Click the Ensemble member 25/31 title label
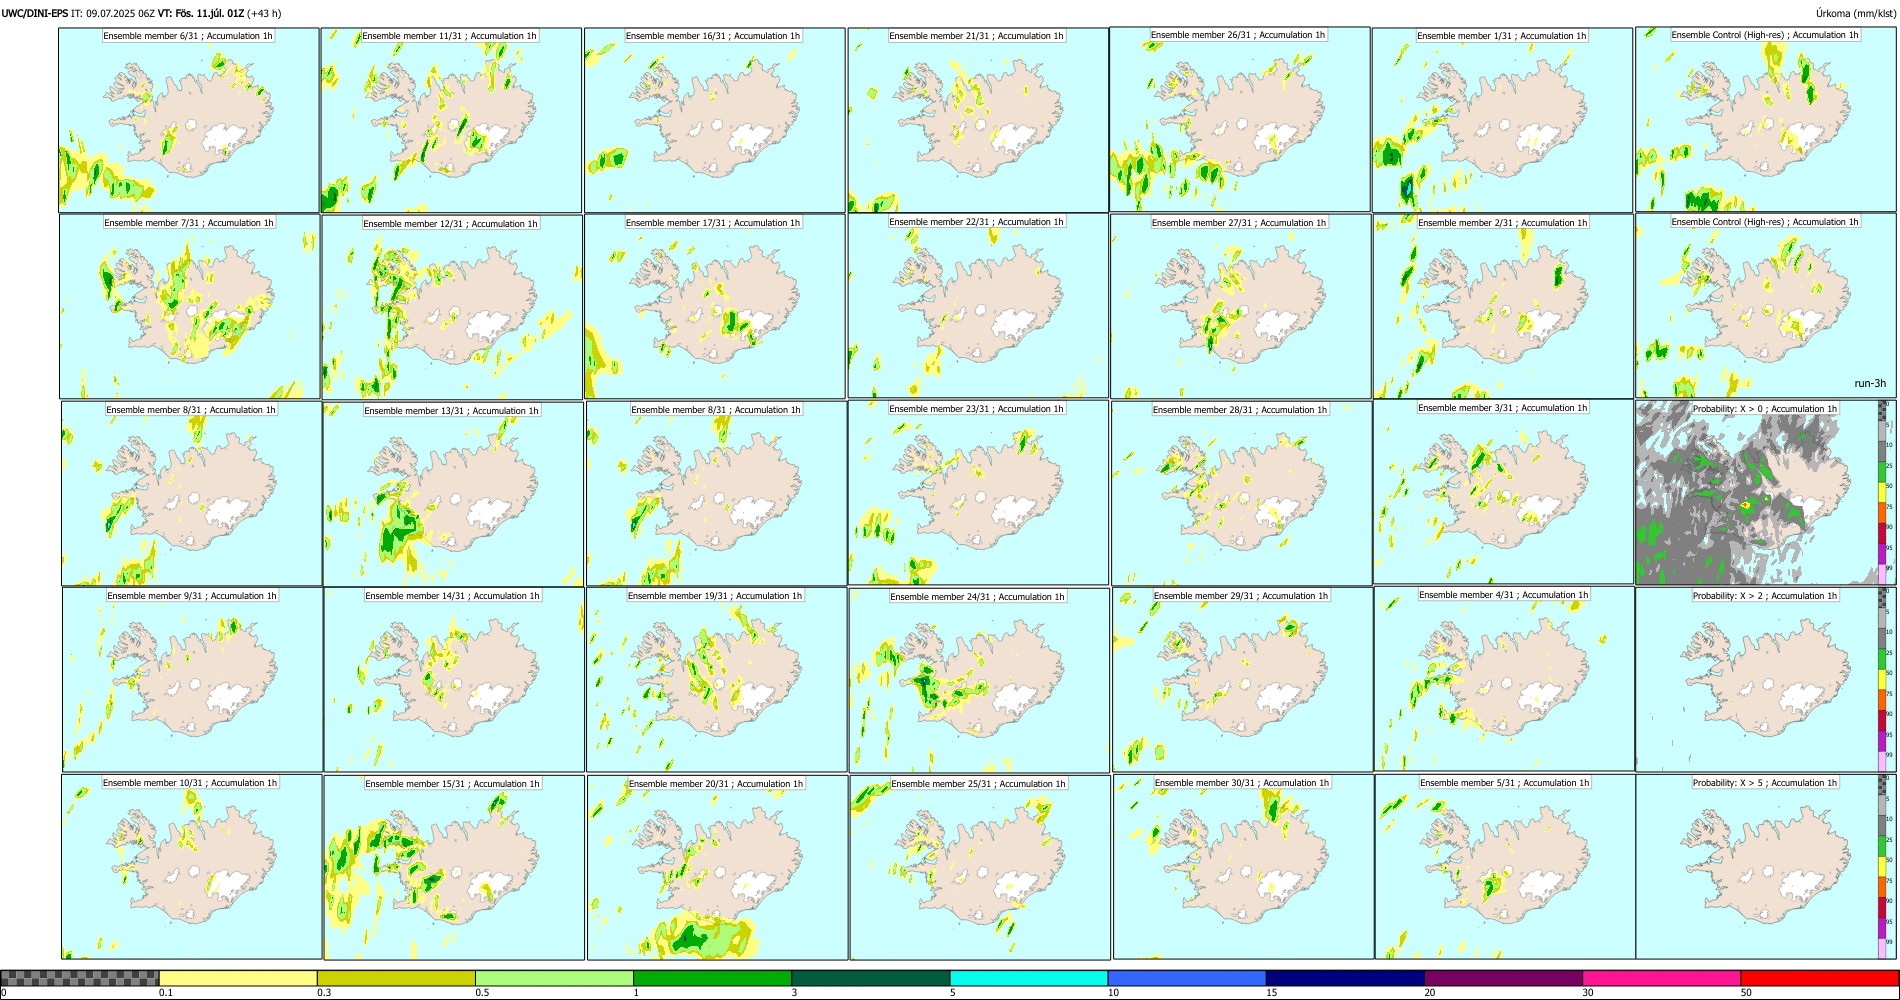The width and height of the screenshot is (1900, 1000). 978,784
